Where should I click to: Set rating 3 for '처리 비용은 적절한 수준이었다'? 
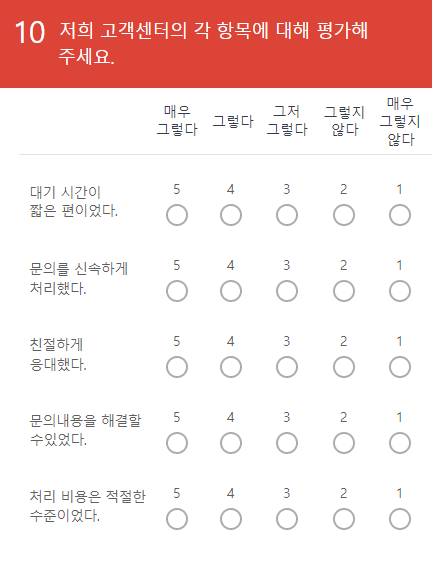tap(287, 519)
